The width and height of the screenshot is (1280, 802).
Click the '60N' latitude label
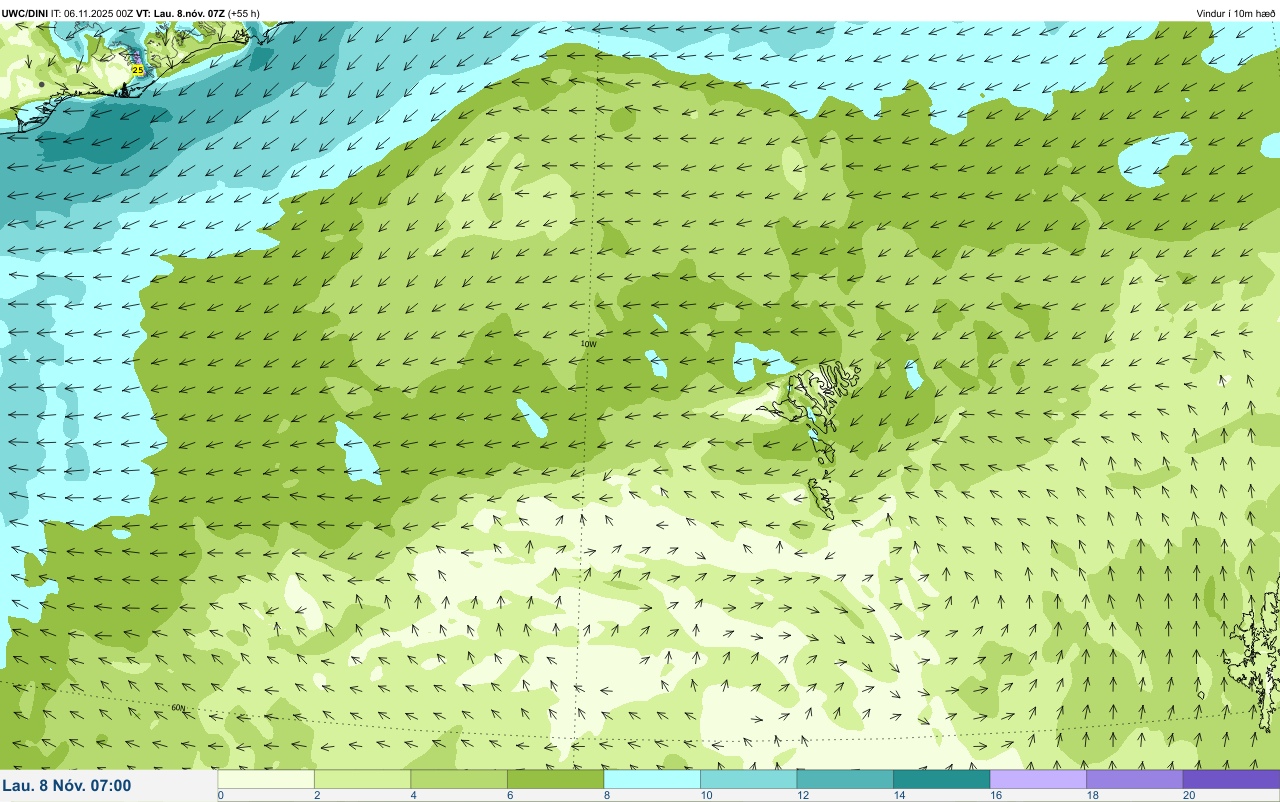pos(178,707)
